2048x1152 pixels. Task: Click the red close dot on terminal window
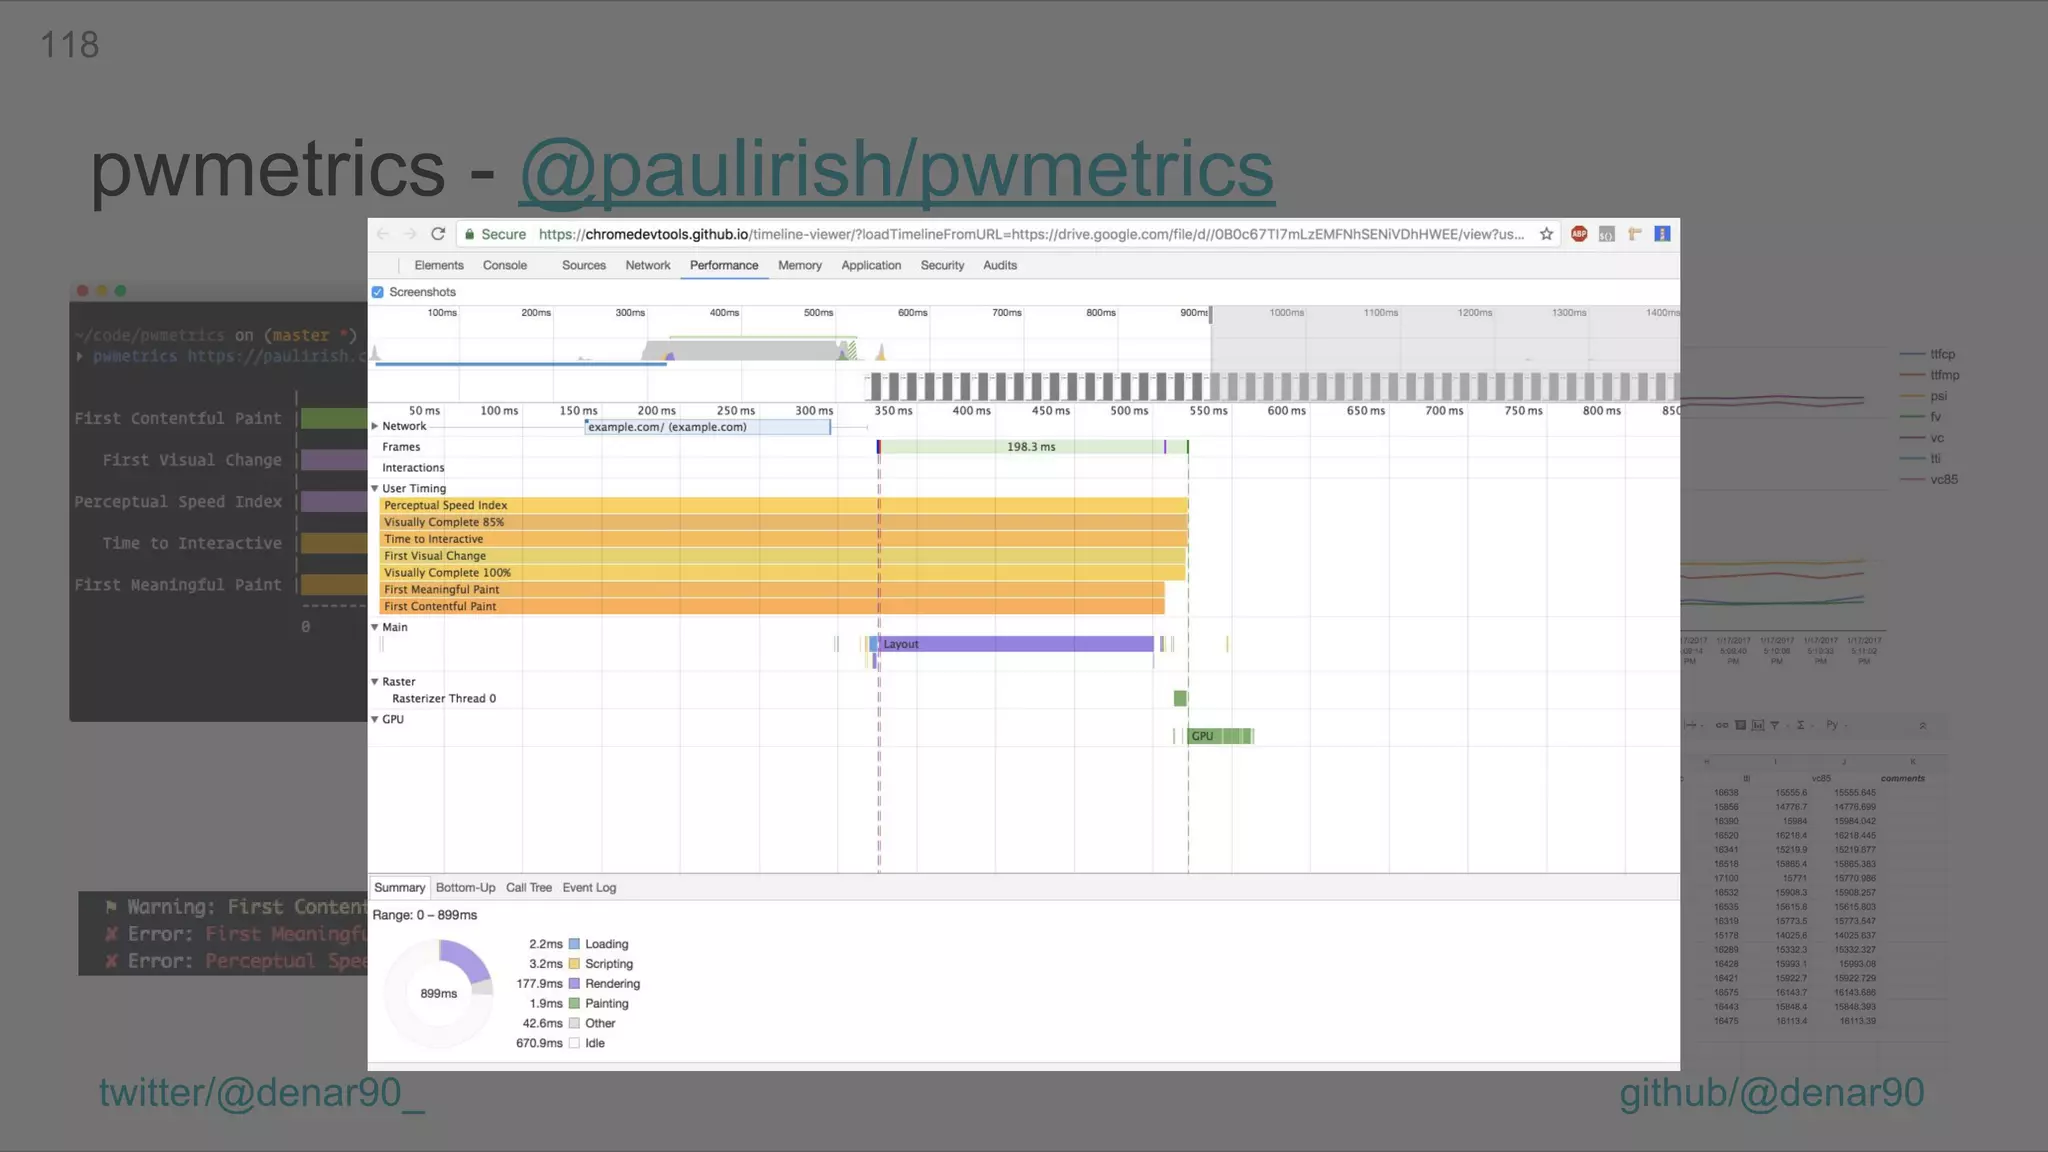83,291
